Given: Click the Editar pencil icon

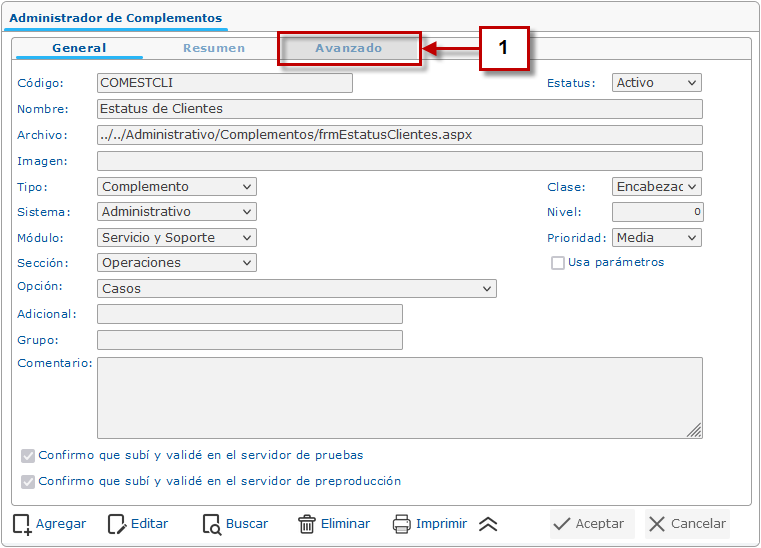Looking at the screenshot, I should [117, 524].
